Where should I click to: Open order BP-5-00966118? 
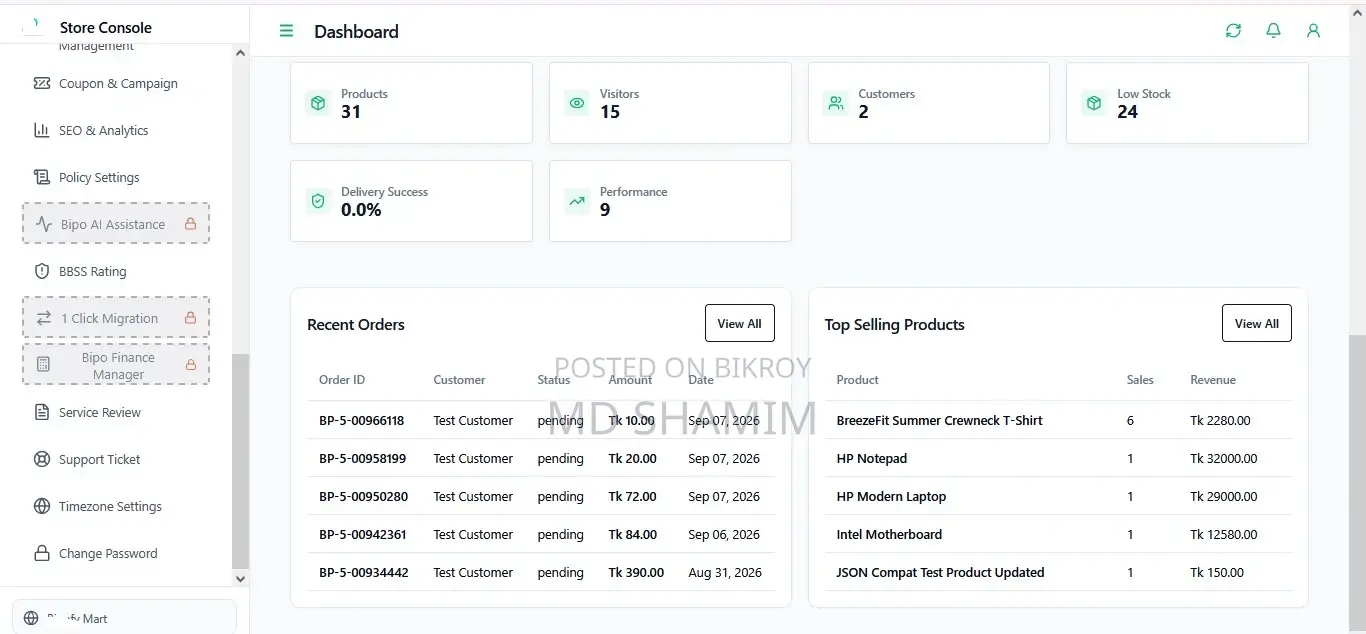(x=361, y=421)
